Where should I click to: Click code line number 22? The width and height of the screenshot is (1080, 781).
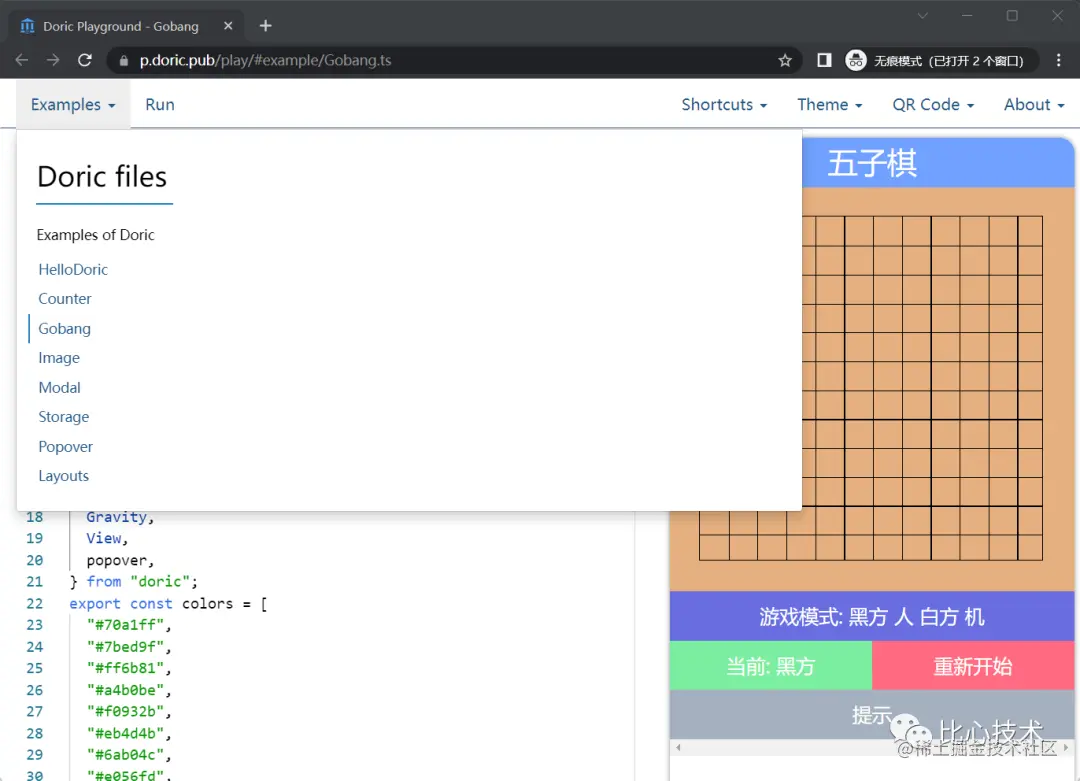click(x=34, y=603)
